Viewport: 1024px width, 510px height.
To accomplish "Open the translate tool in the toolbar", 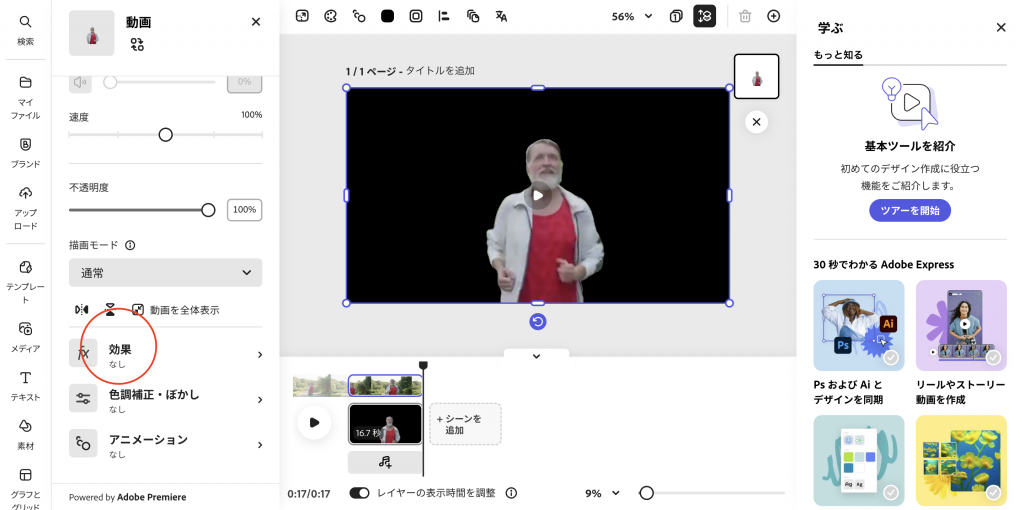I will coord(502,16).
